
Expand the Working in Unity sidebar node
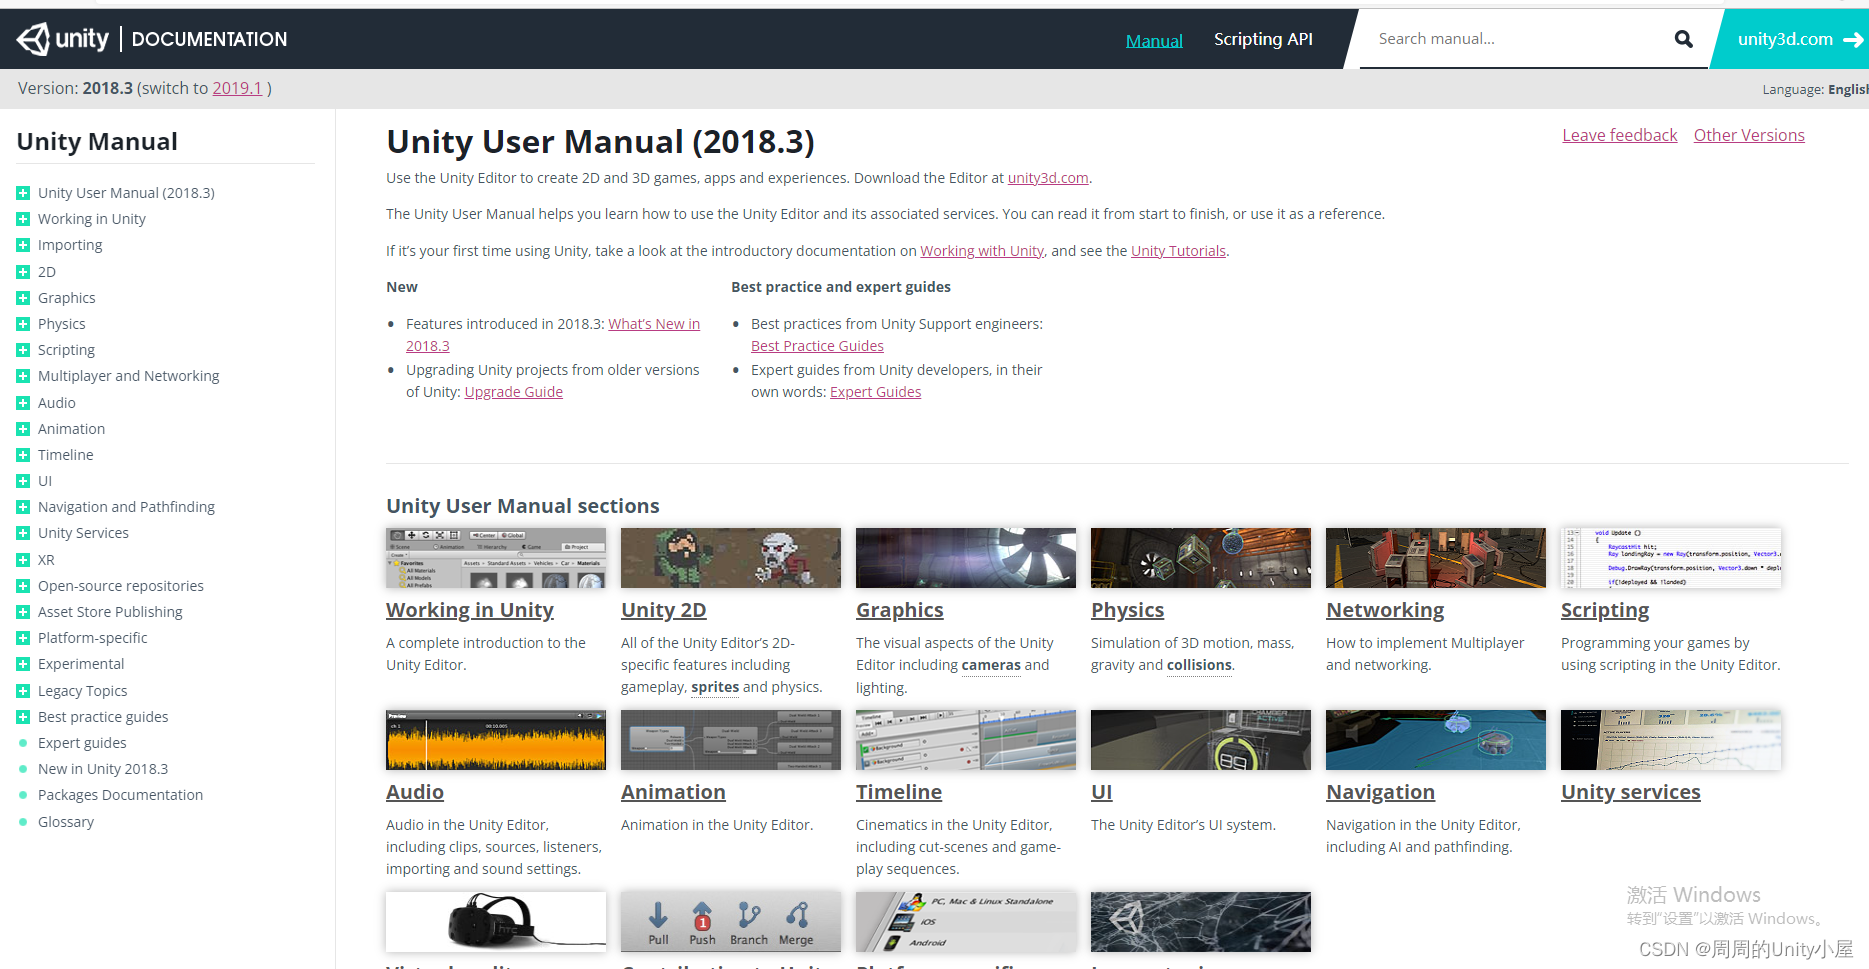click(23, 219)
